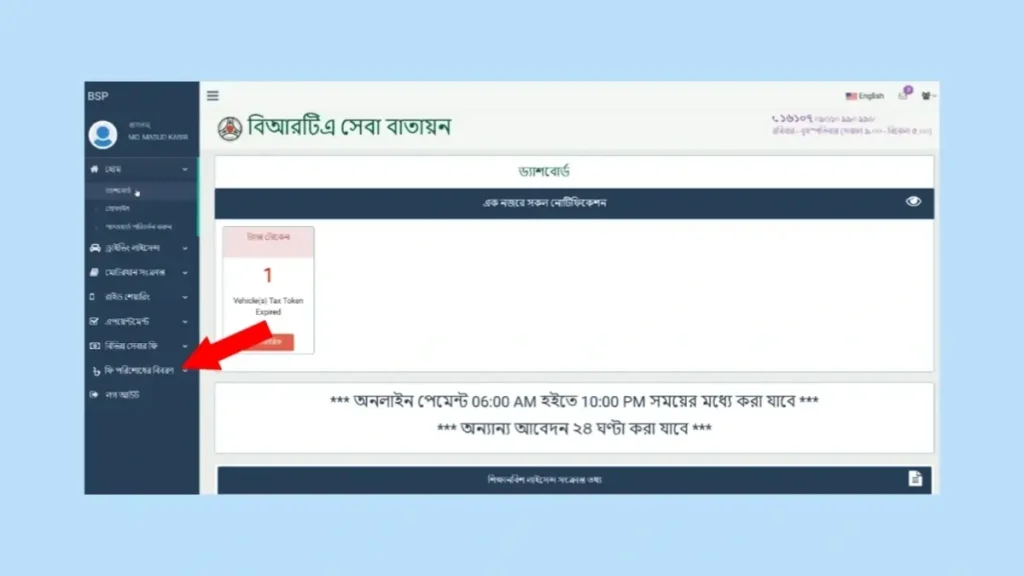Open the notifications envelope icon with badge
1024x576 pixels.
point(904,95)
